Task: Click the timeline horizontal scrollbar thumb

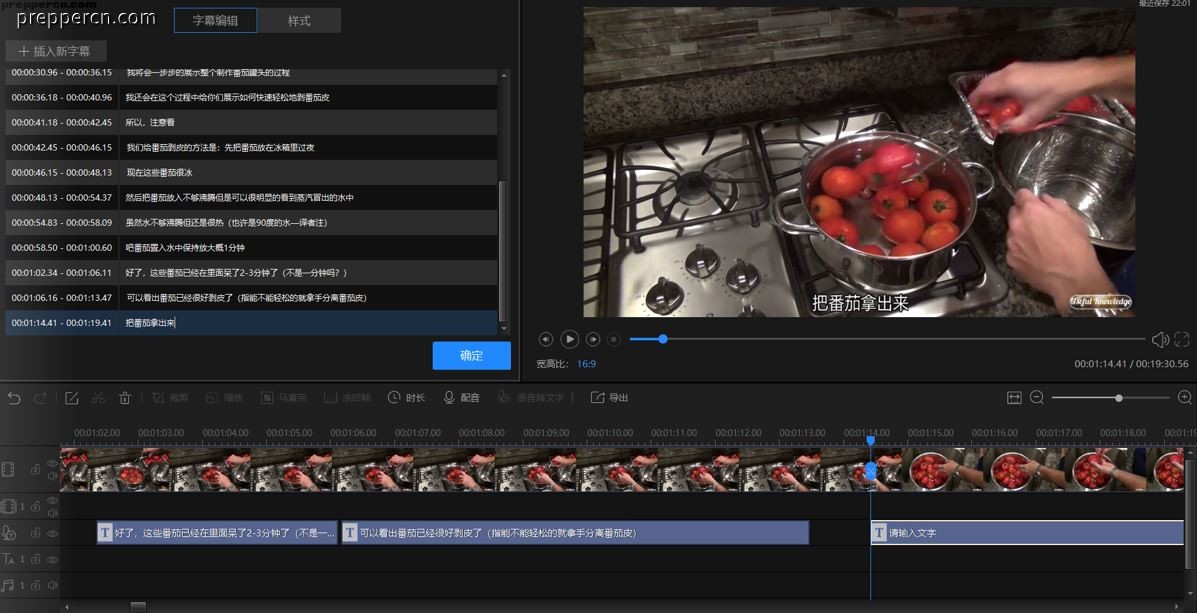Action: pyautogui.click(x=138, y=607)
